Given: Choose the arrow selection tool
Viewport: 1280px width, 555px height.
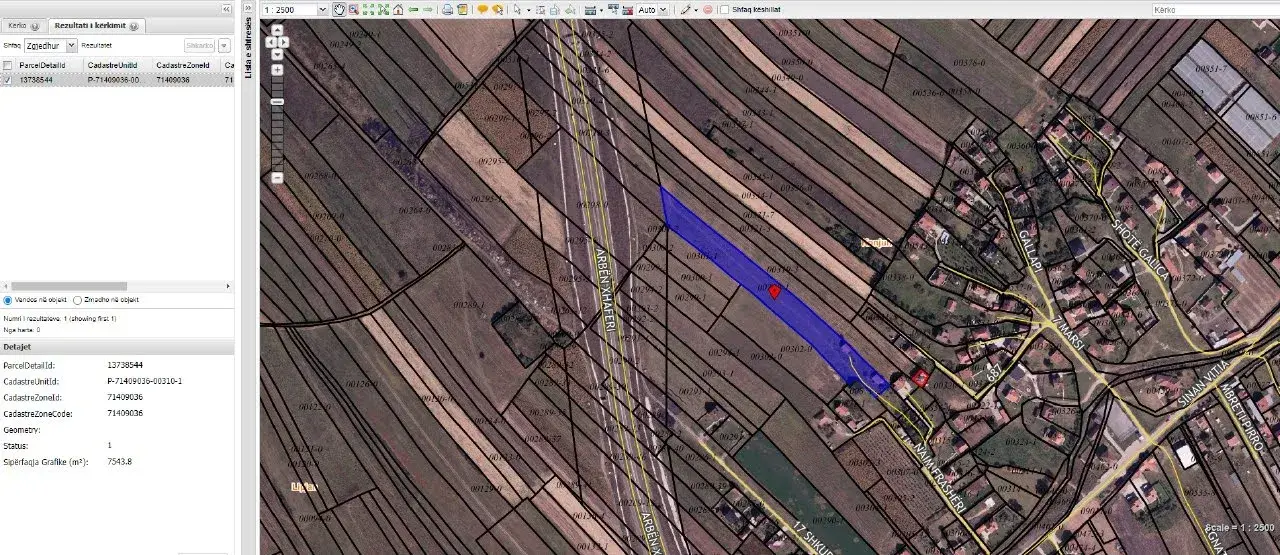Looking at the screenshot, I should click(516, 9).
